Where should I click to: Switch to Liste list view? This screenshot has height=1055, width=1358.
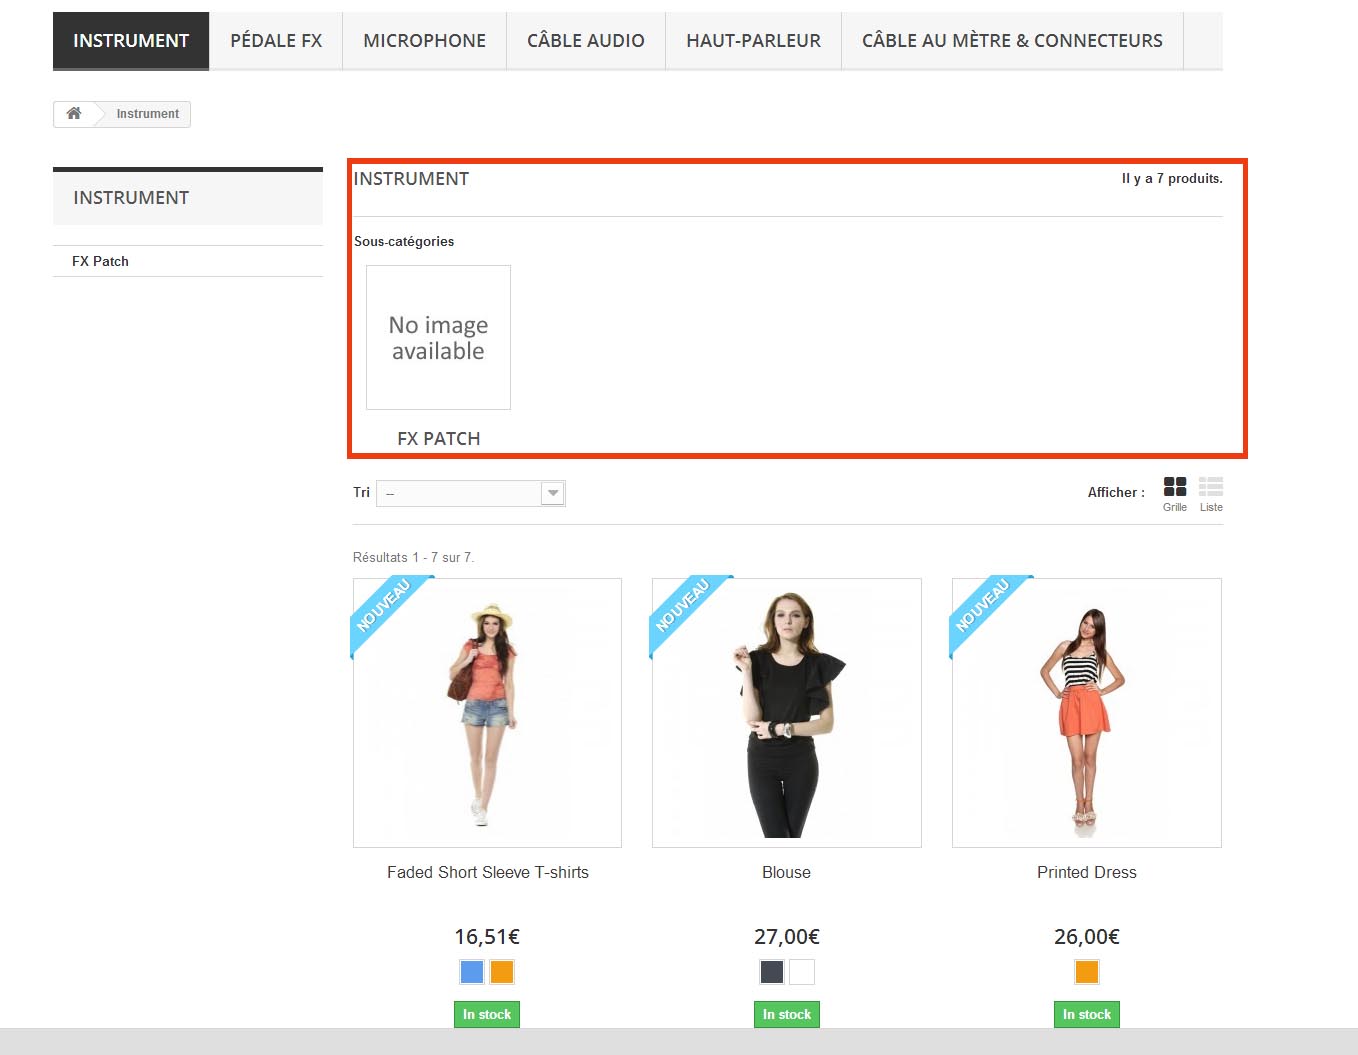1211,494
